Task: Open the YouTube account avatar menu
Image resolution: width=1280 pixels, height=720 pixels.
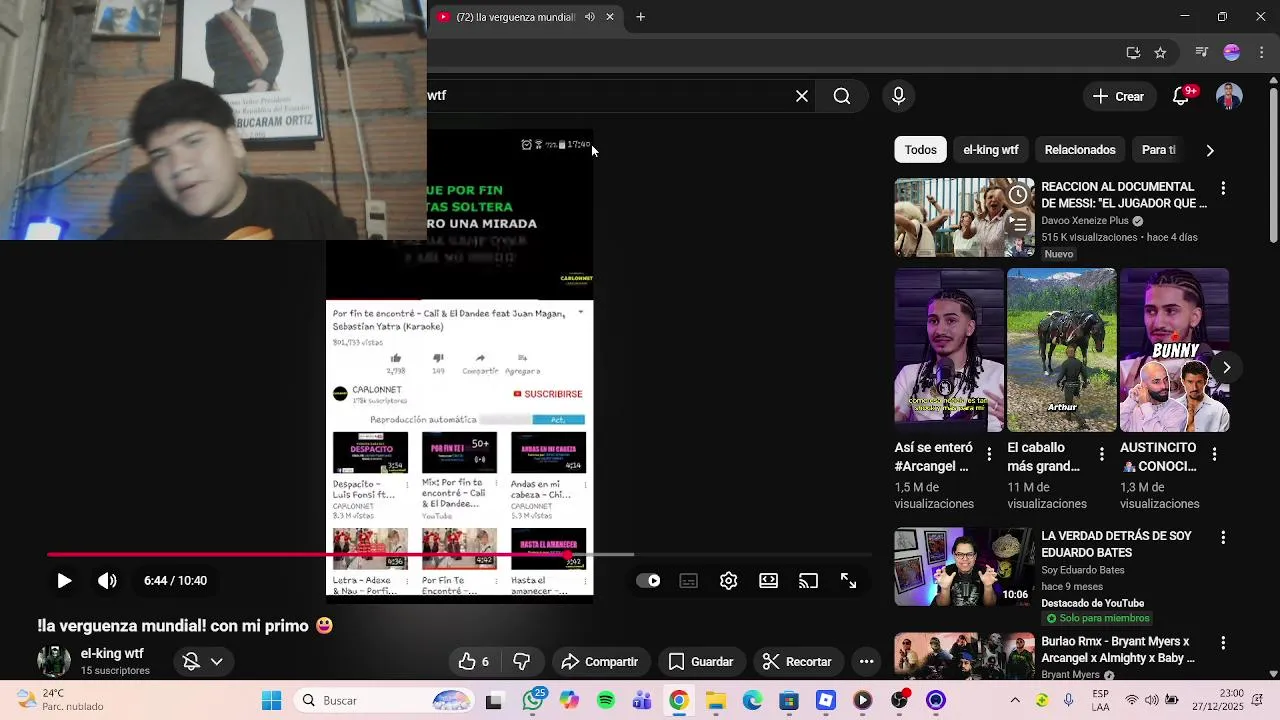Action: [1229, 96]
